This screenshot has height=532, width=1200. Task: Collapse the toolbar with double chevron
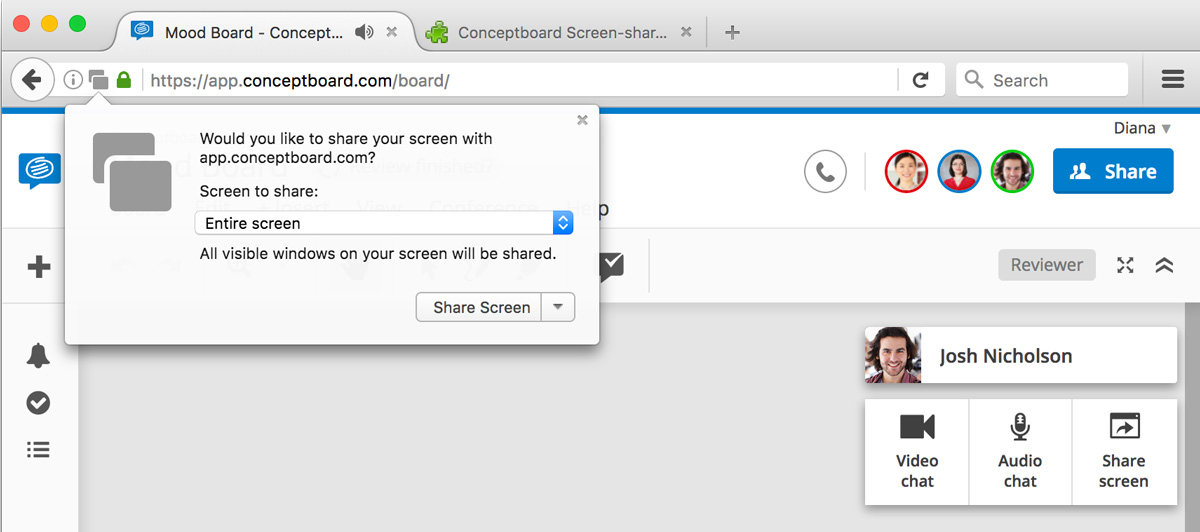coord(1164,265)
